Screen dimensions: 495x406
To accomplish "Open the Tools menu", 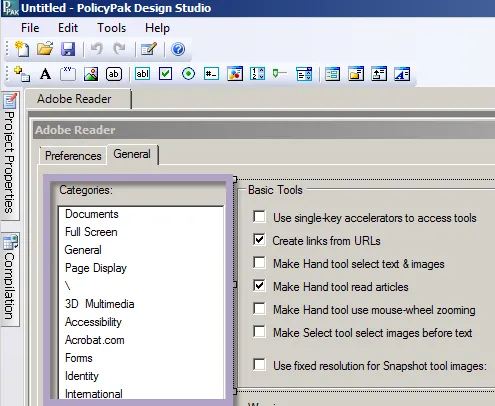I will pyautogui.click(x=112, y=28).
